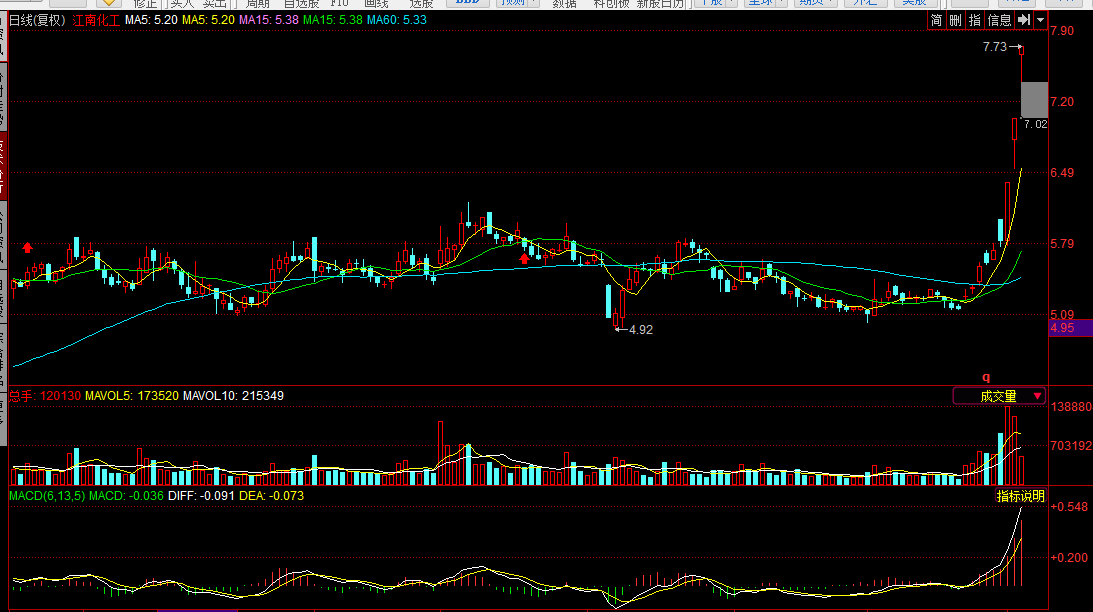Click the 5.79 price axis label
The width and height of the screenshot is (1093, 612).
pos(1062,244)
